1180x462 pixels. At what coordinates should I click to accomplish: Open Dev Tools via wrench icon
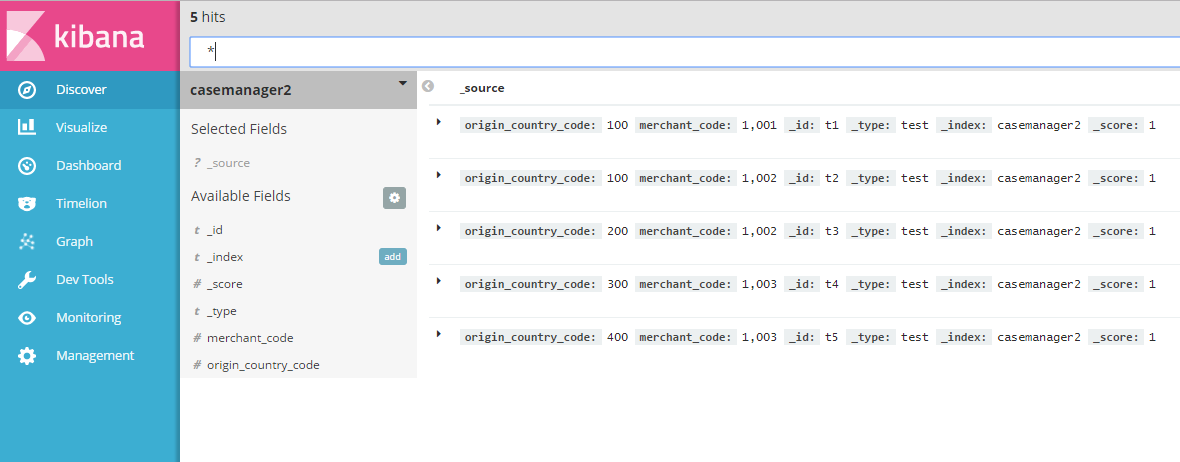(x=27, y=280)
